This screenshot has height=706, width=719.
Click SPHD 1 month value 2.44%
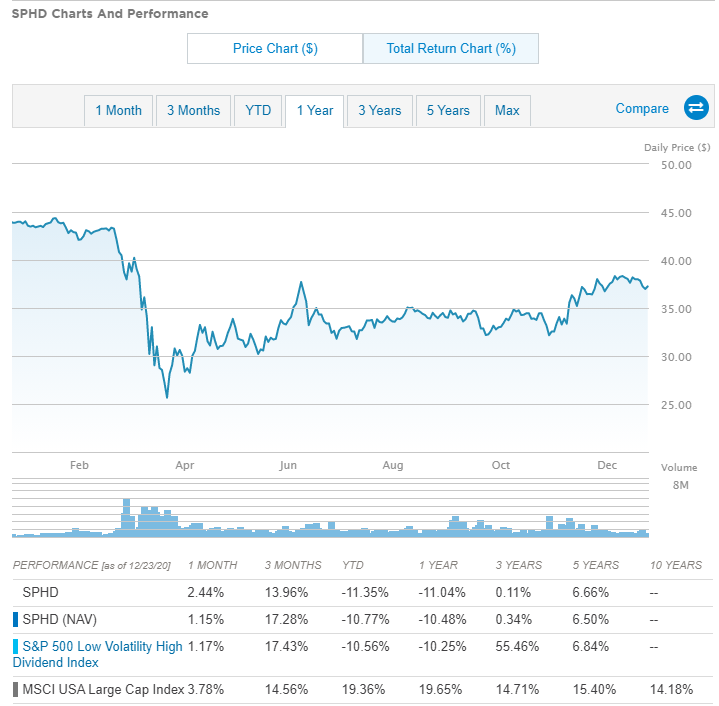205,592
